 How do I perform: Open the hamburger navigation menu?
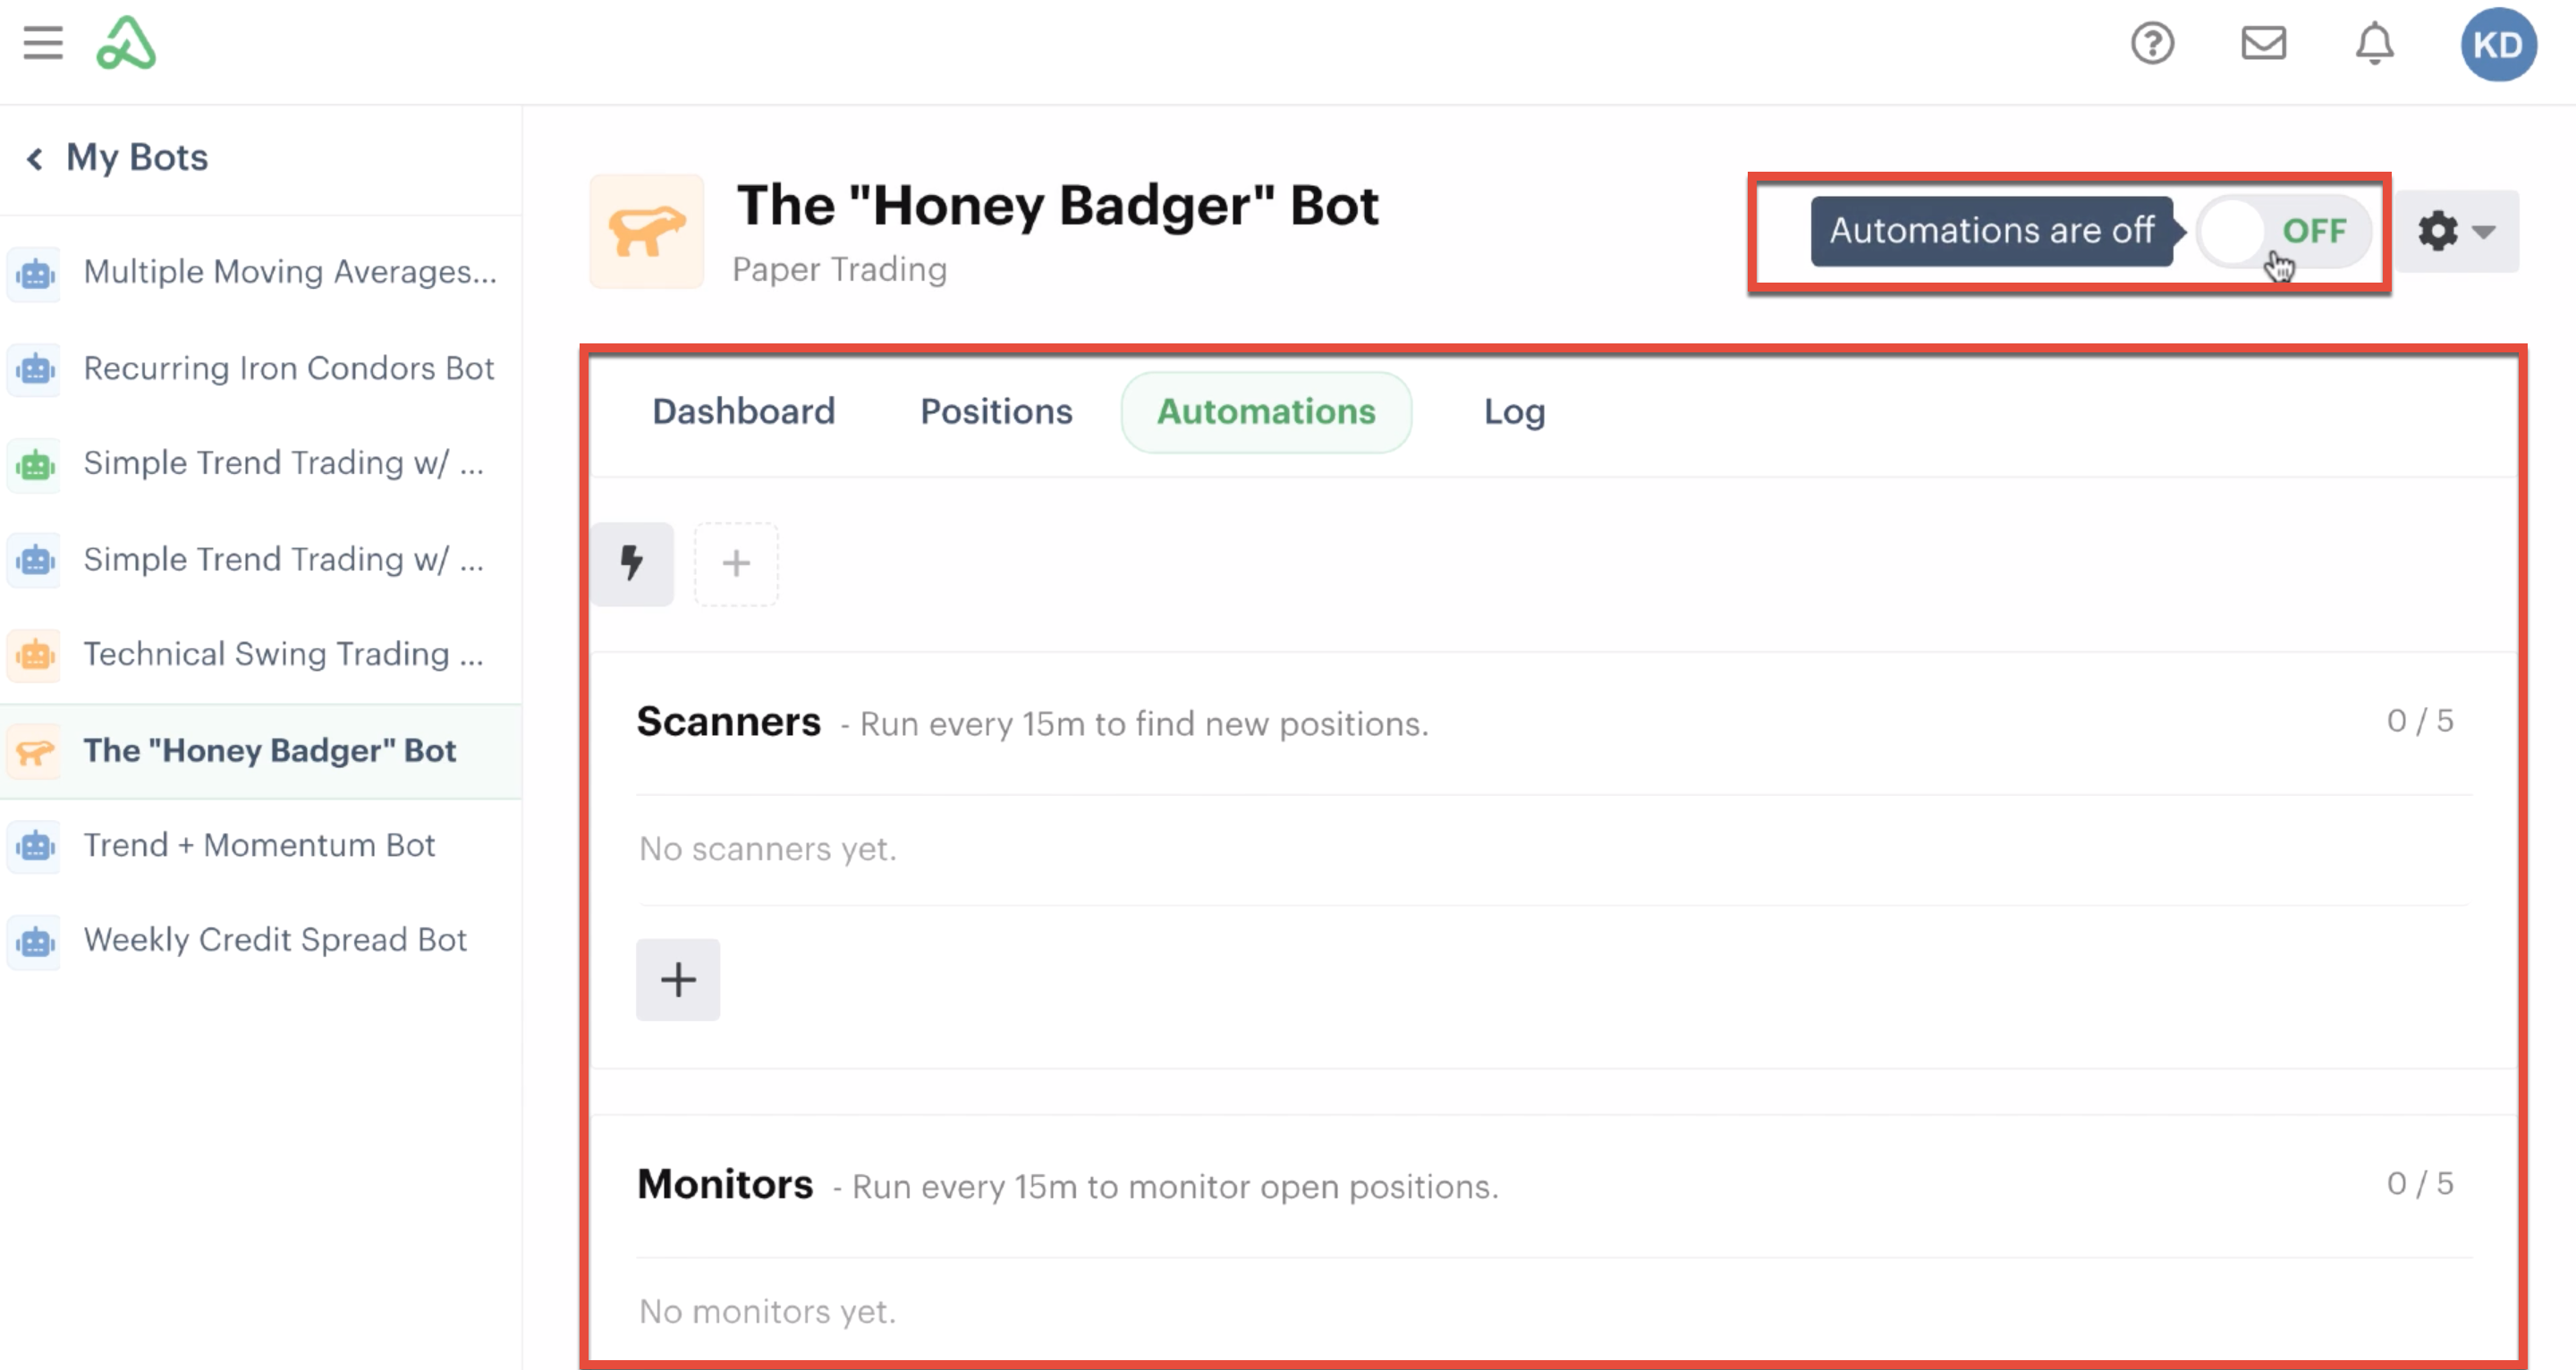pyautogui.click(x=43, y=43)
